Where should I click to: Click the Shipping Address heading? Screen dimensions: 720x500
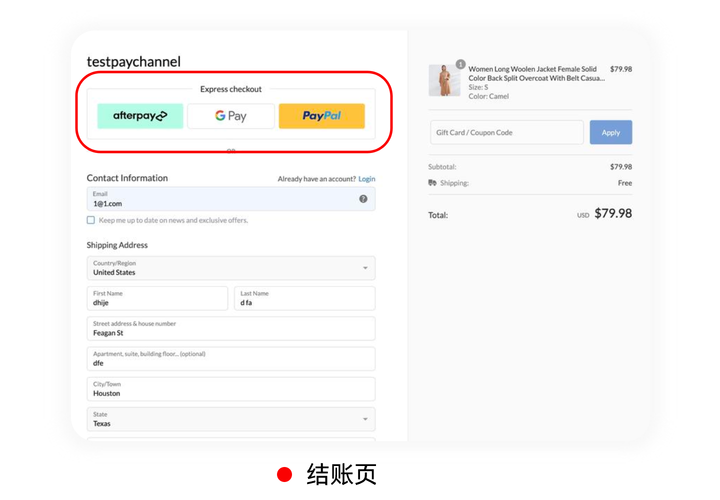tap(117, 245)
